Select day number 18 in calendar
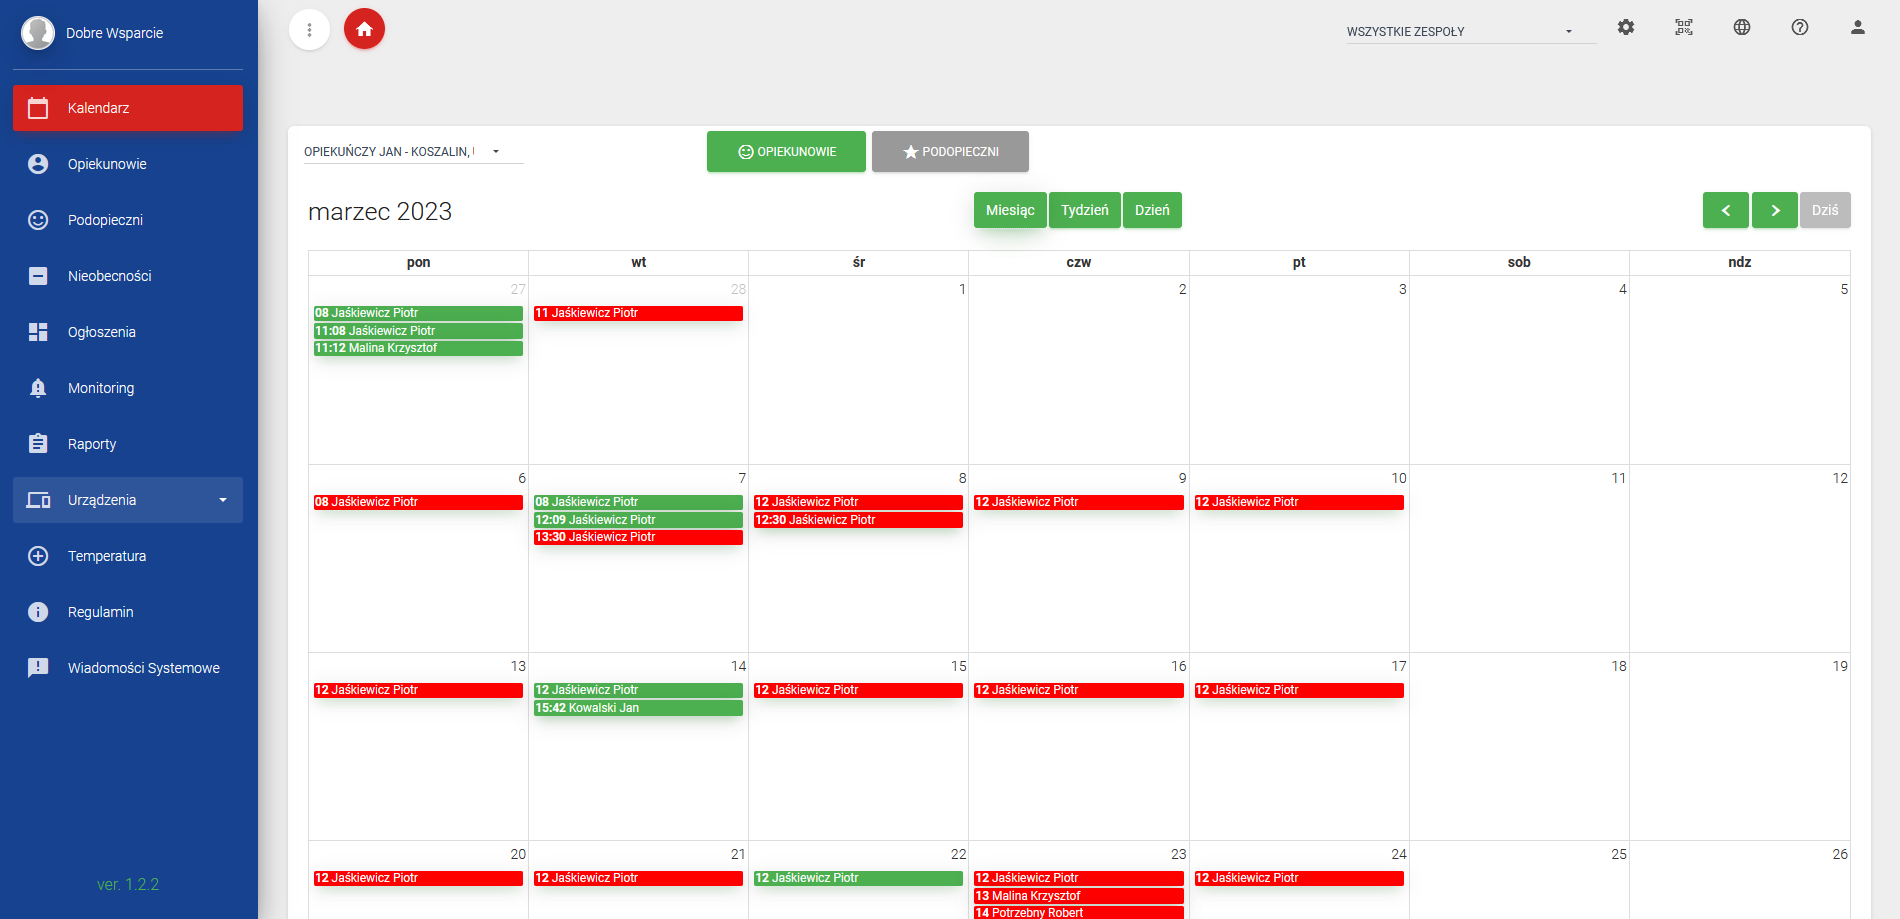 coord(1619,666)
